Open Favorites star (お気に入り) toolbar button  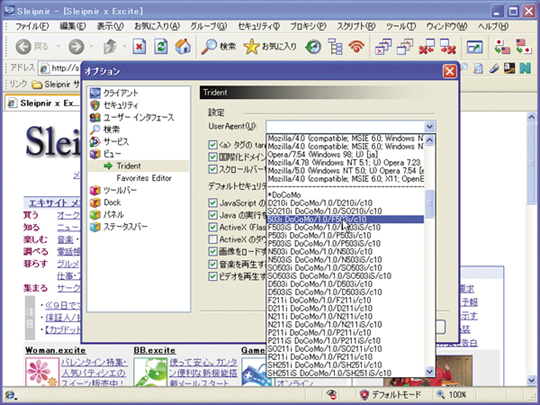pyautogui.click(x=270, y=46)
